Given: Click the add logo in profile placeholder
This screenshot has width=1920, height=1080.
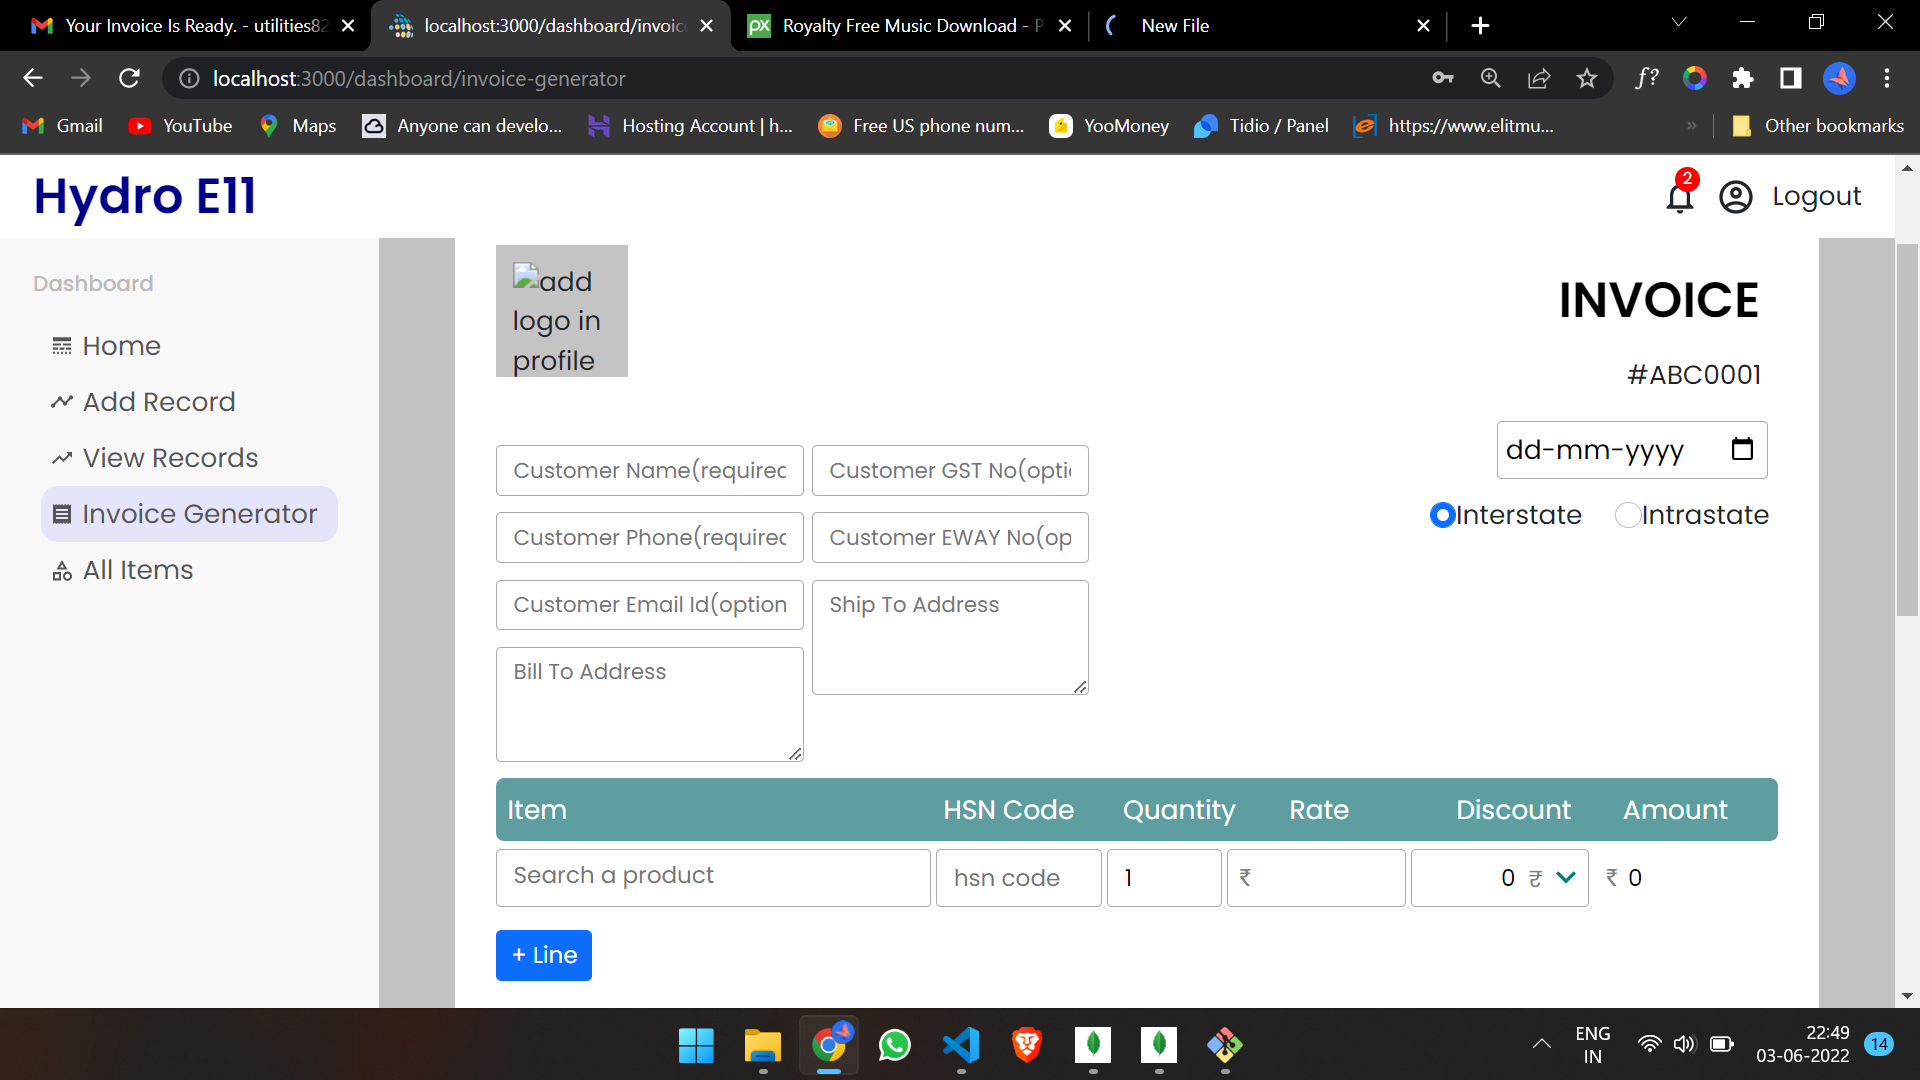Looking at the screenshot, I should click(561, 311).
